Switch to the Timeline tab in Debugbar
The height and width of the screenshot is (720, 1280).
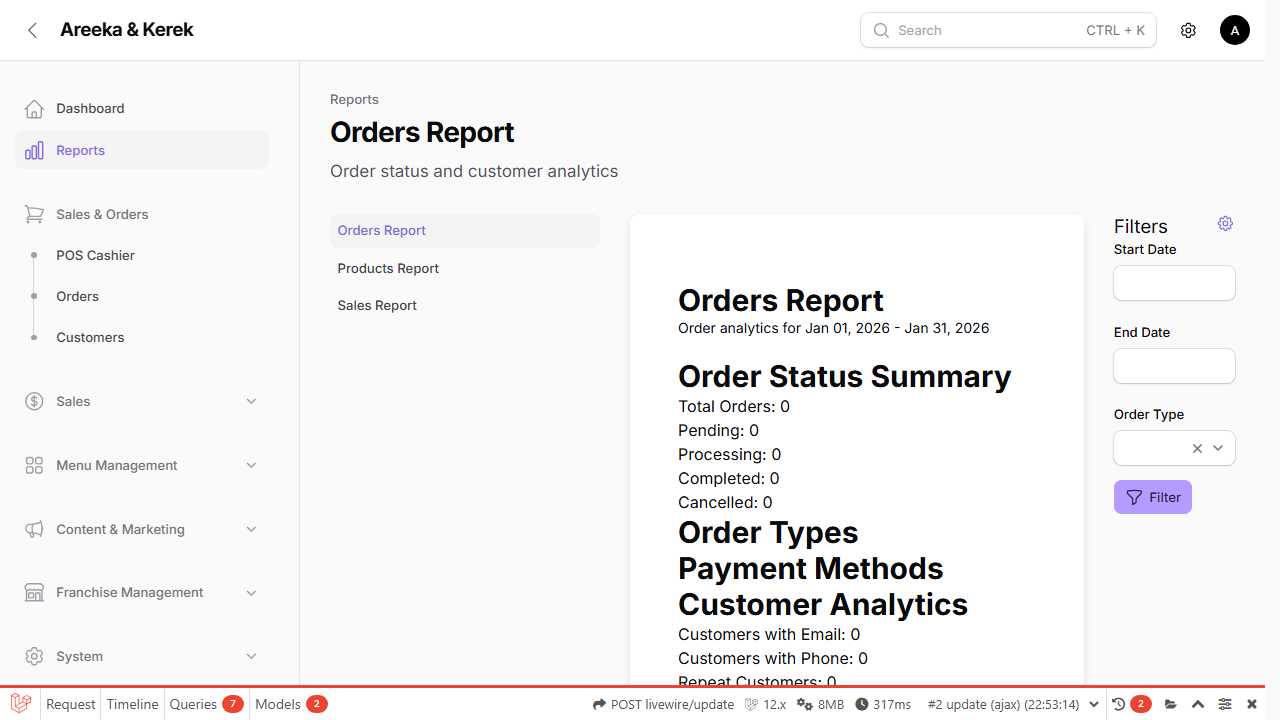pyautogui.click(x=132, y=703)
